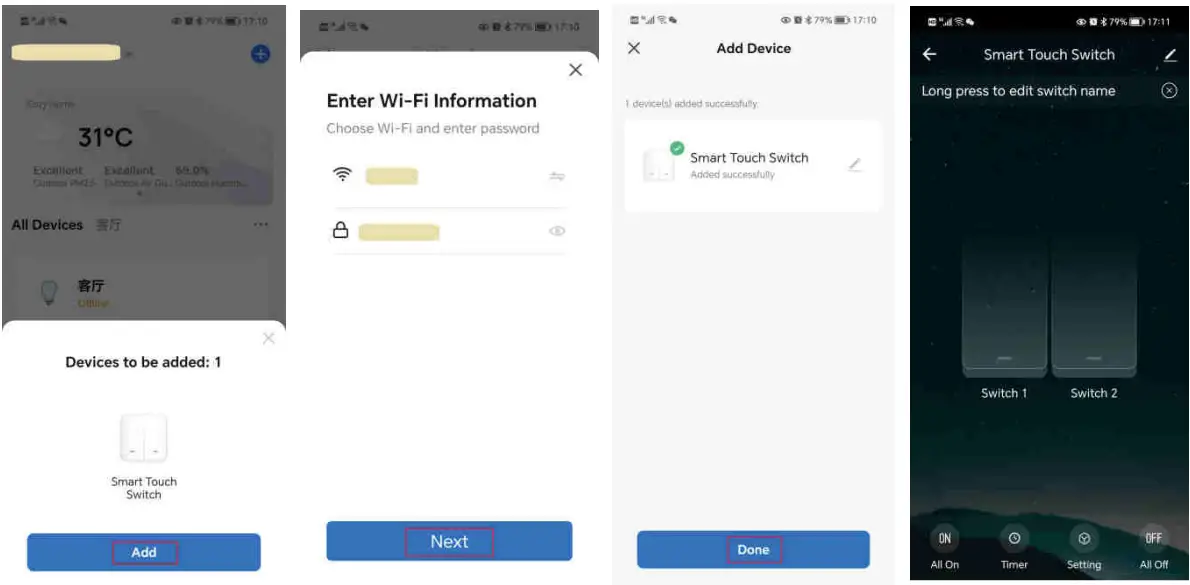Toggle password visibility eye icon

pyautogui.click(x=557, y=231)
